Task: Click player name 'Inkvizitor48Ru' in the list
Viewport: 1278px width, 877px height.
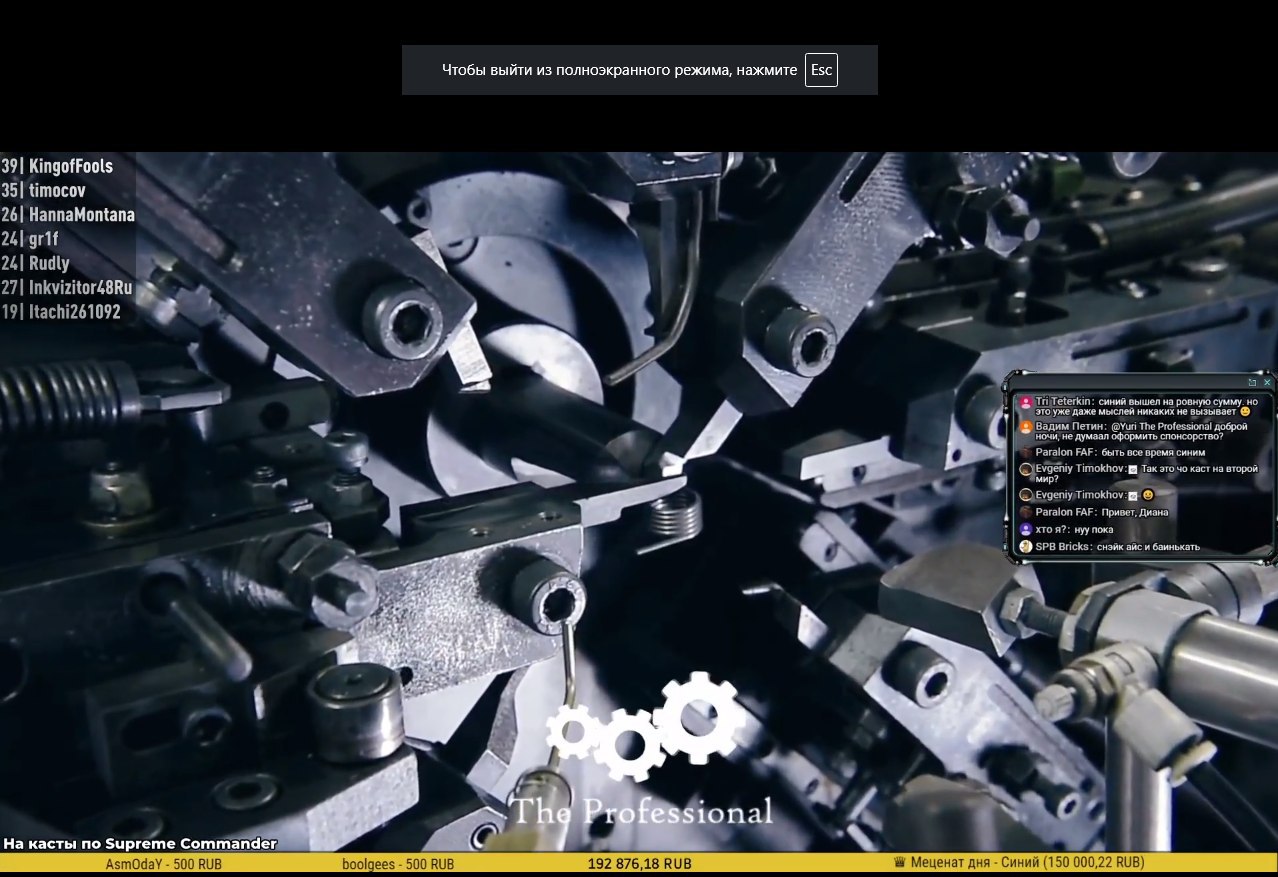Action: (81, 288)
